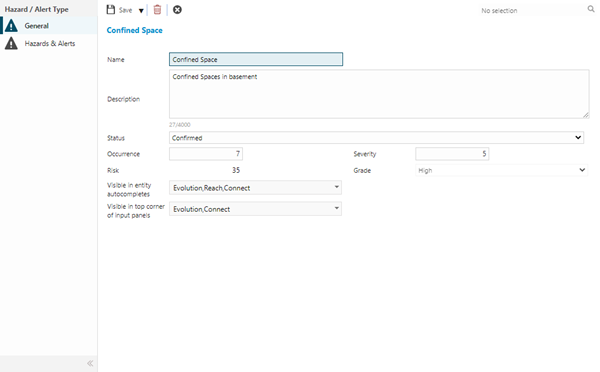Click the Description resize grip corner
Screen dimensions: 600x372
coord(586,115)
